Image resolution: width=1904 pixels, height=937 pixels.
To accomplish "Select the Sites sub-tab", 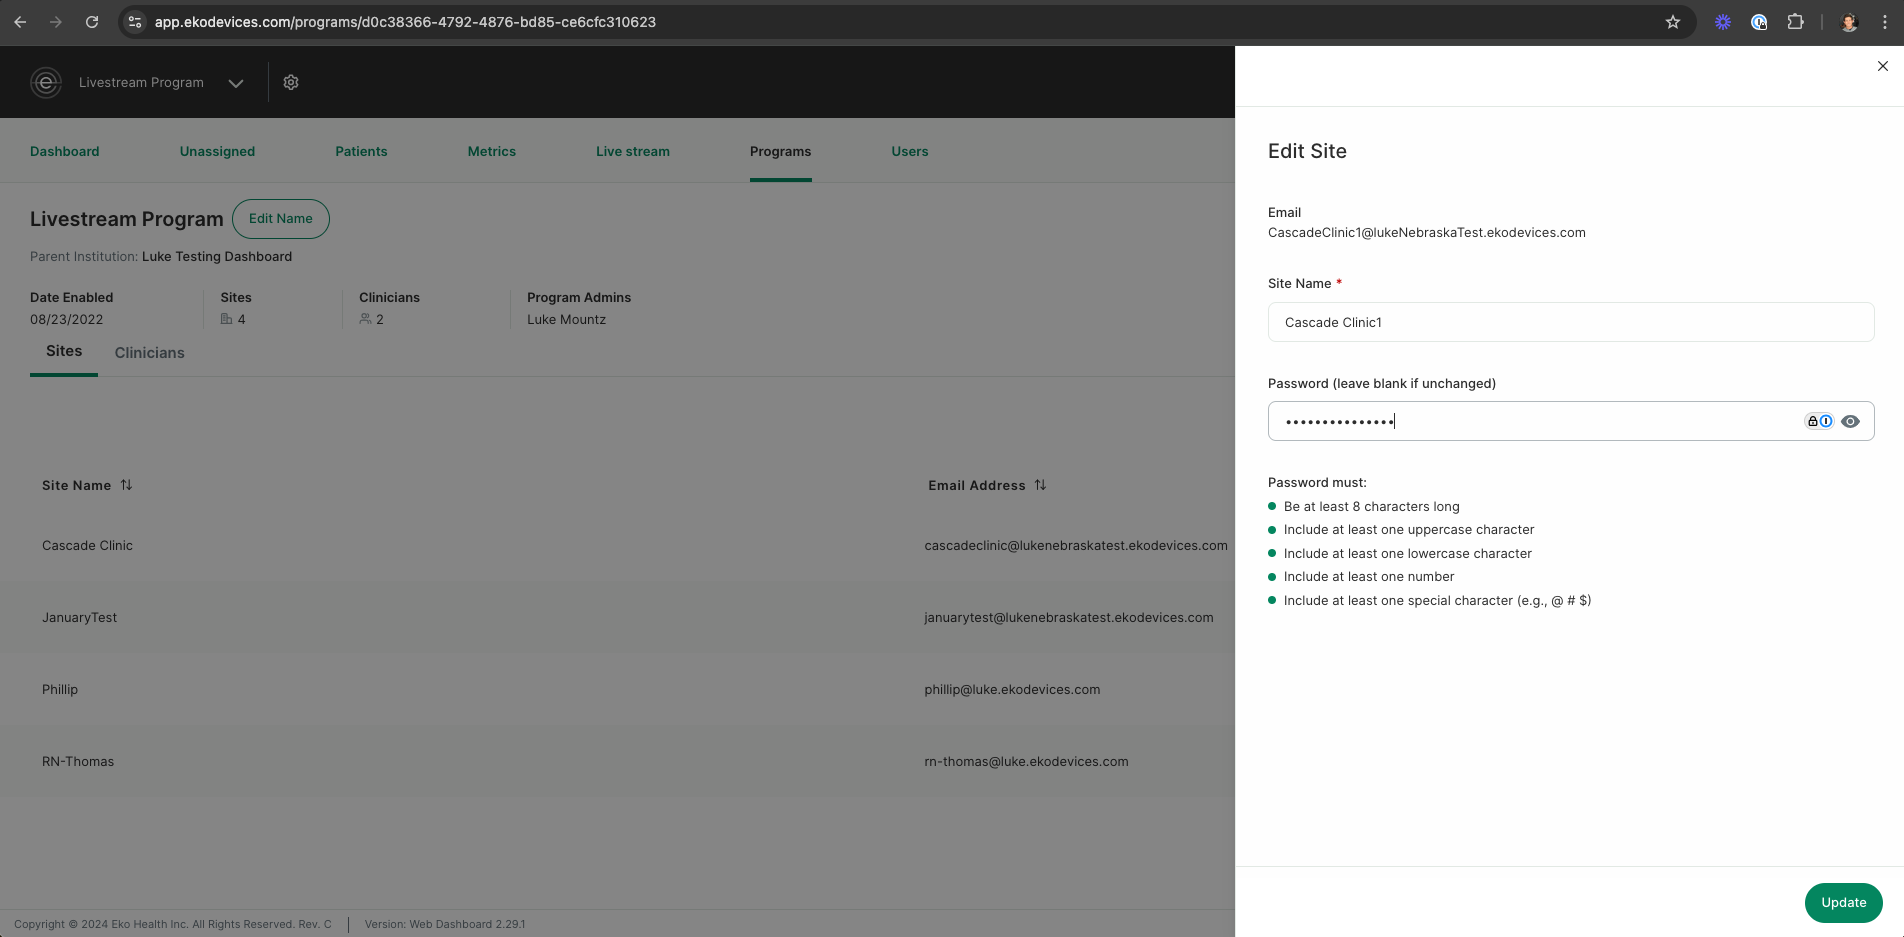I will click(64, 351).
